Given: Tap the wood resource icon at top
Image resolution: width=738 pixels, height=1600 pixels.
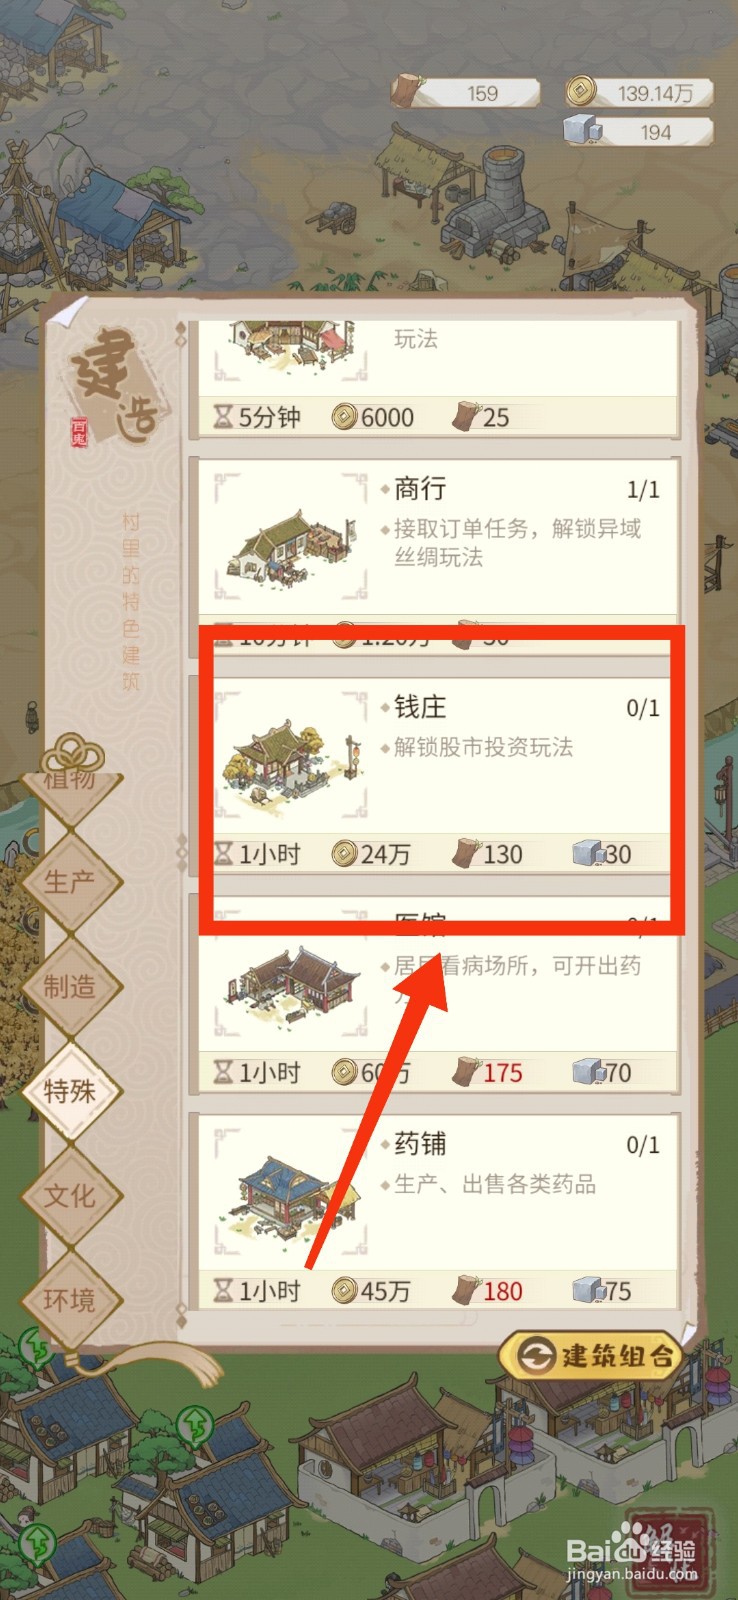Looking at the screenshot, I should [x=407, y=90].
